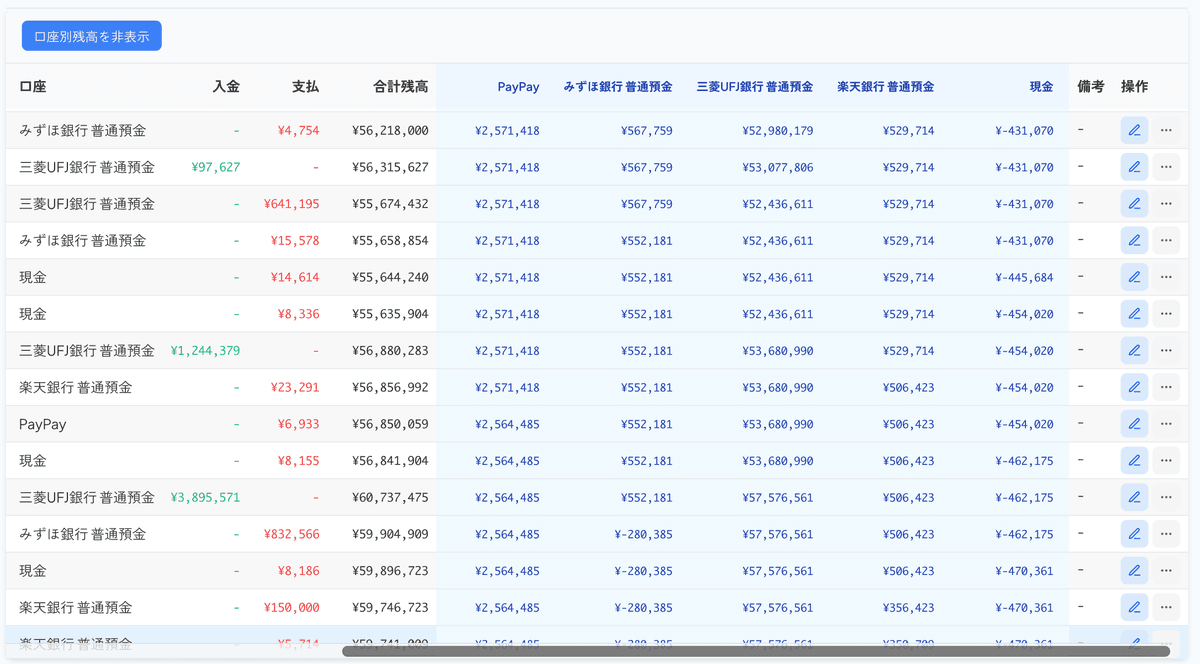Open more options for payment ¥832,566 row
This screenshot has height=664, width=1200.
[x=1166, y=534]
